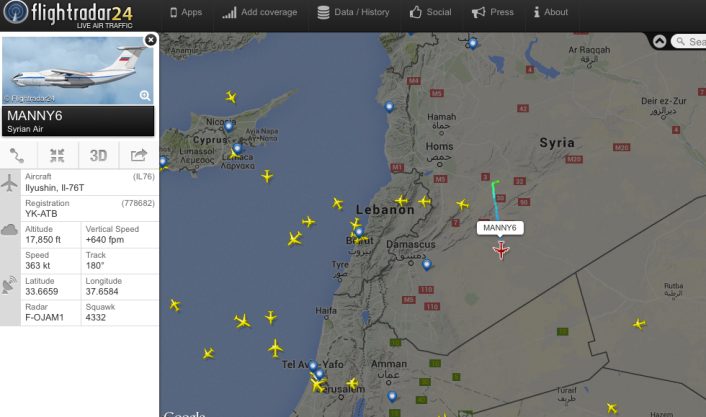Open the About menu
Viewport: 706px width, 417px height.
click(x=551, y=13)
